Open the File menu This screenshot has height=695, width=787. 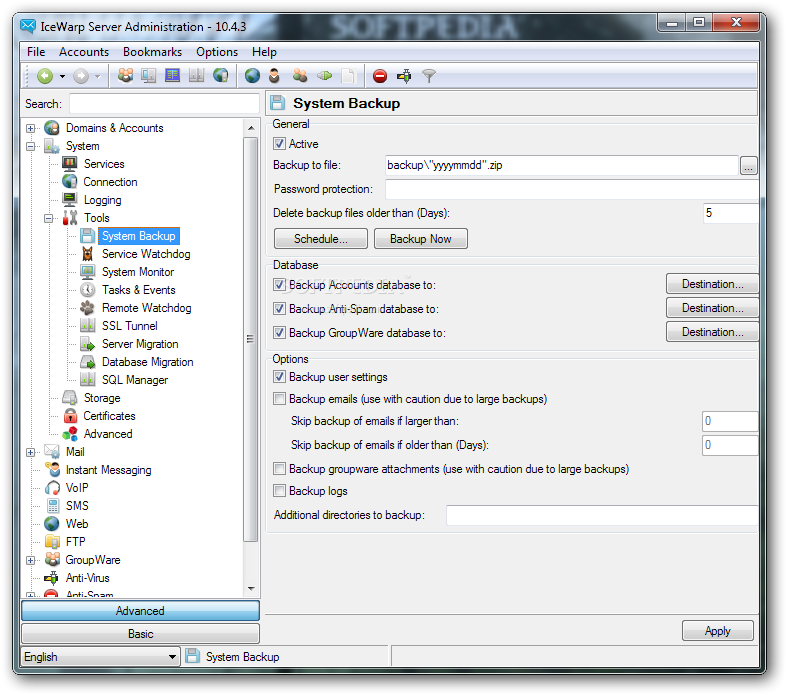point(36,52)
